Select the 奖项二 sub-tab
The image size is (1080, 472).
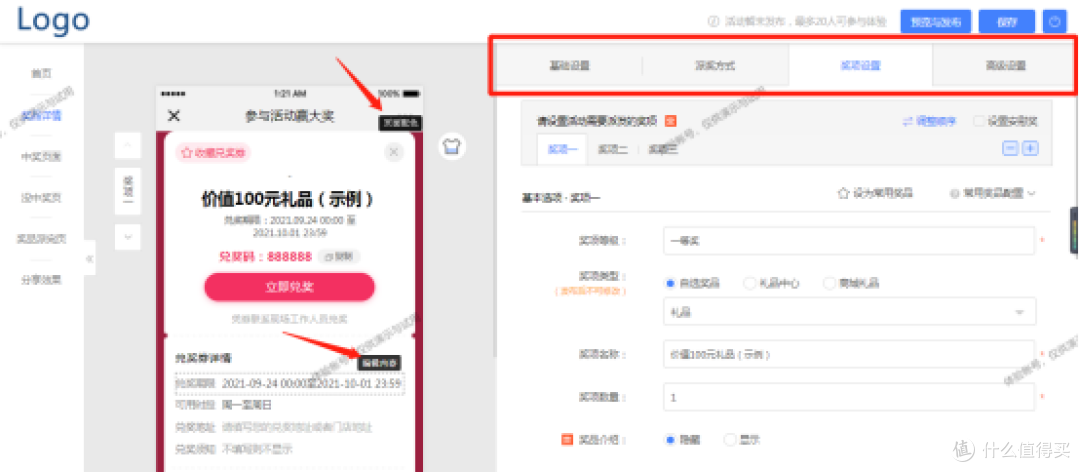click(612, 148)
